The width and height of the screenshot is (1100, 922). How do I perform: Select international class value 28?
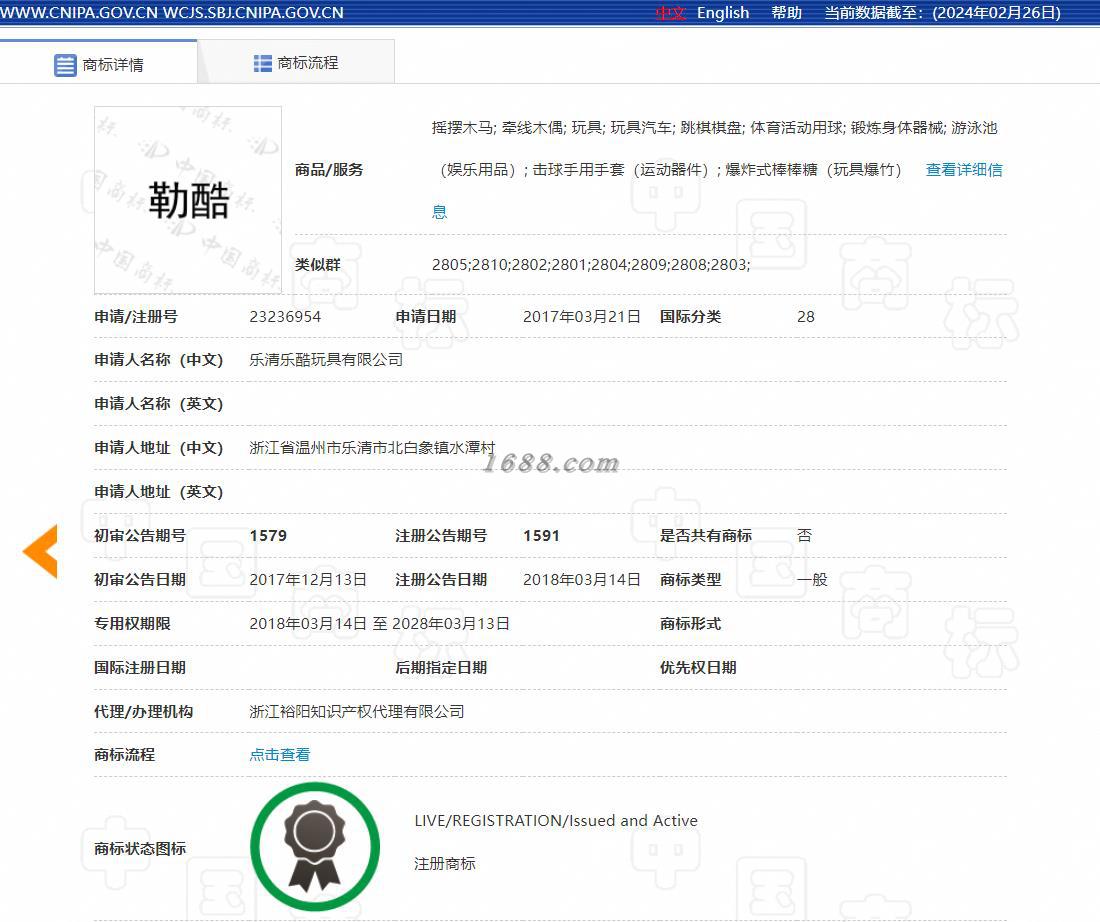pos(806,317)
